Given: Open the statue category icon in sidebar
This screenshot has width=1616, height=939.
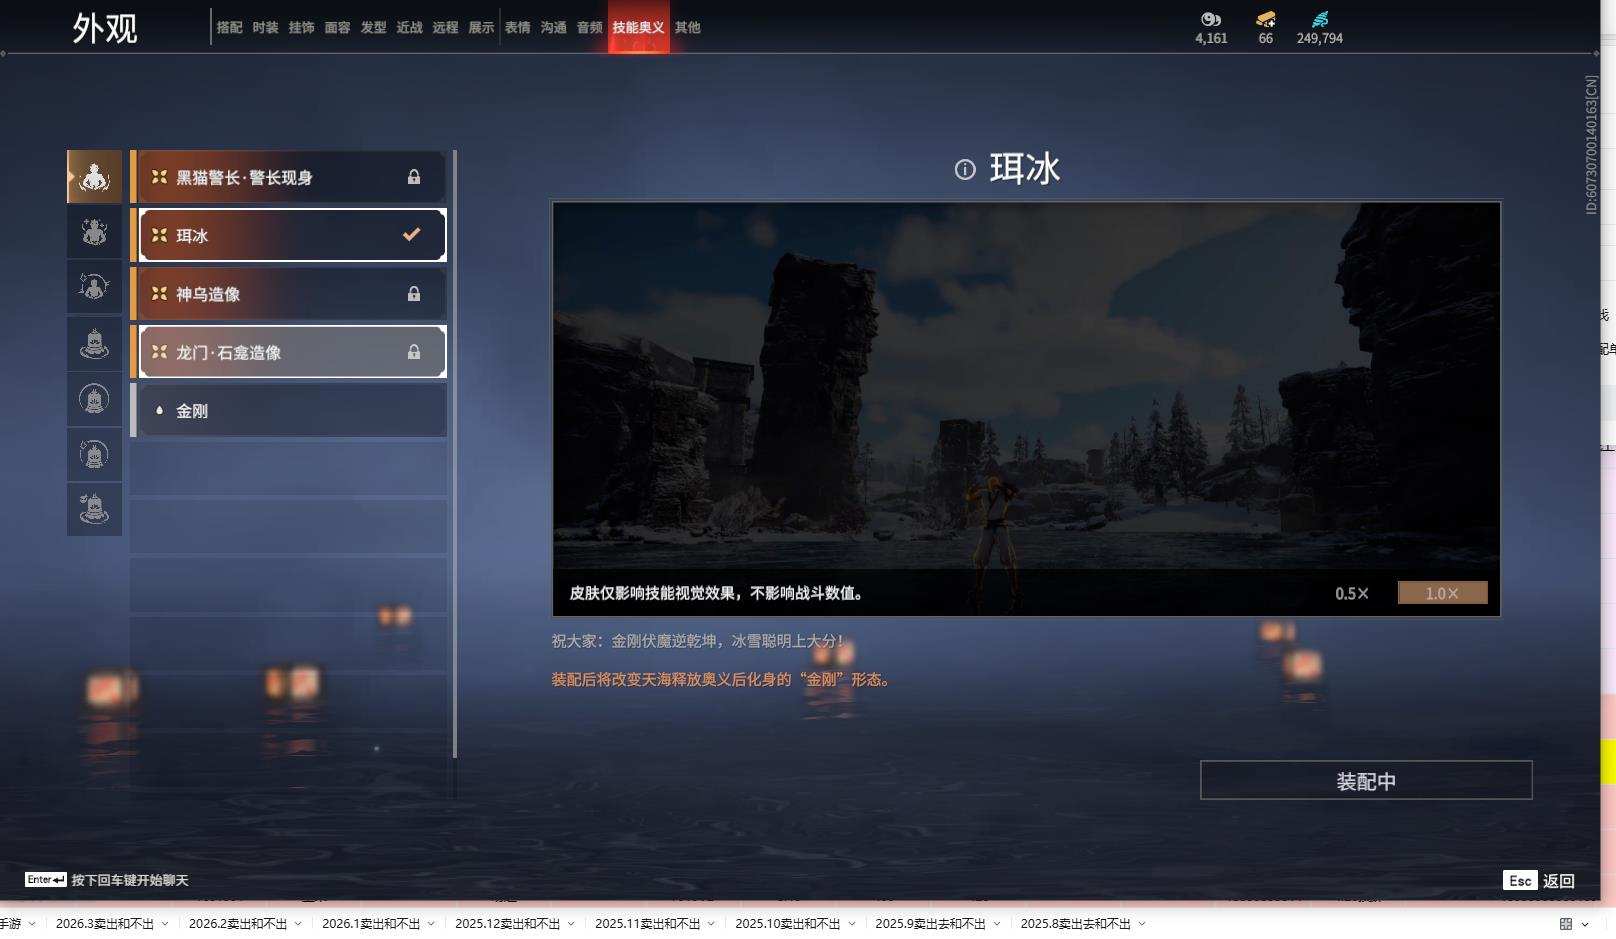Looking at the screenshot, I should click(94, 341).
